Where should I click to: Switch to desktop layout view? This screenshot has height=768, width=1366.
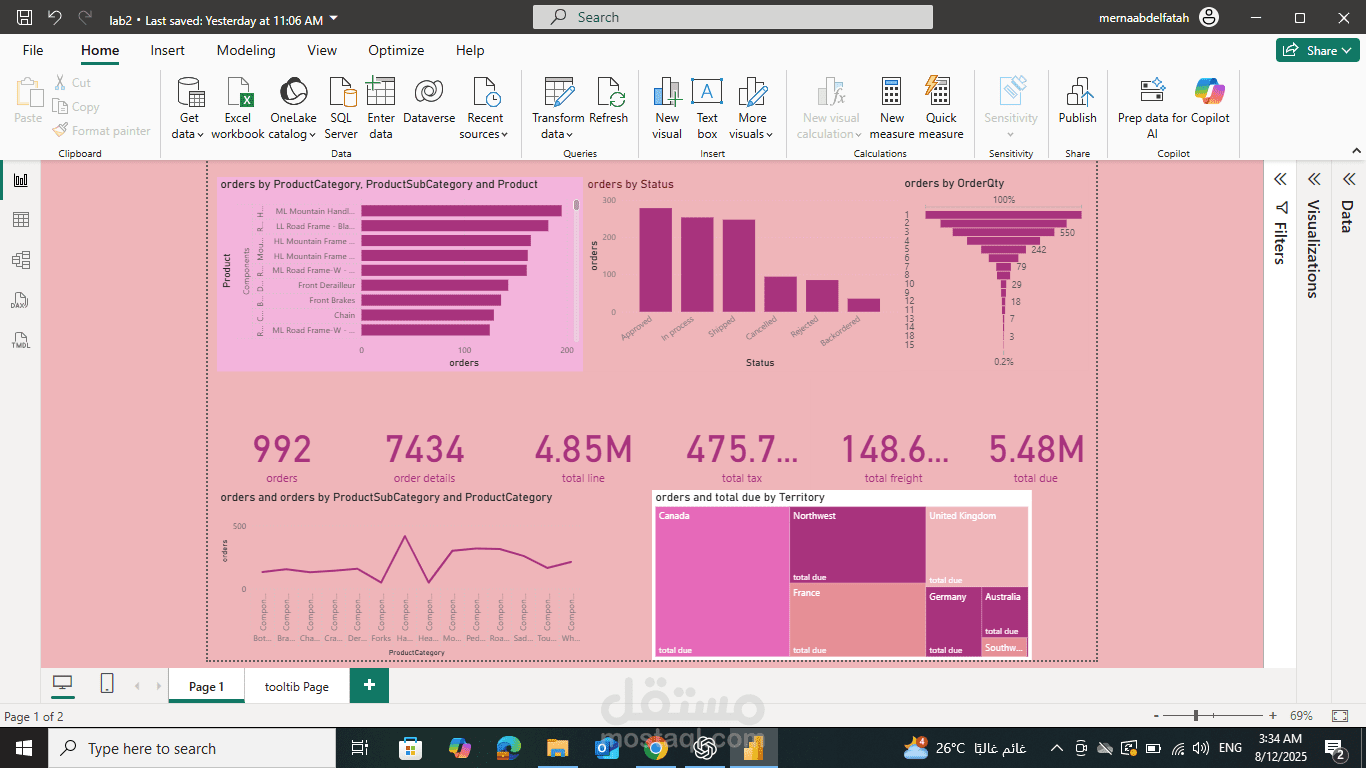[63, 684]
